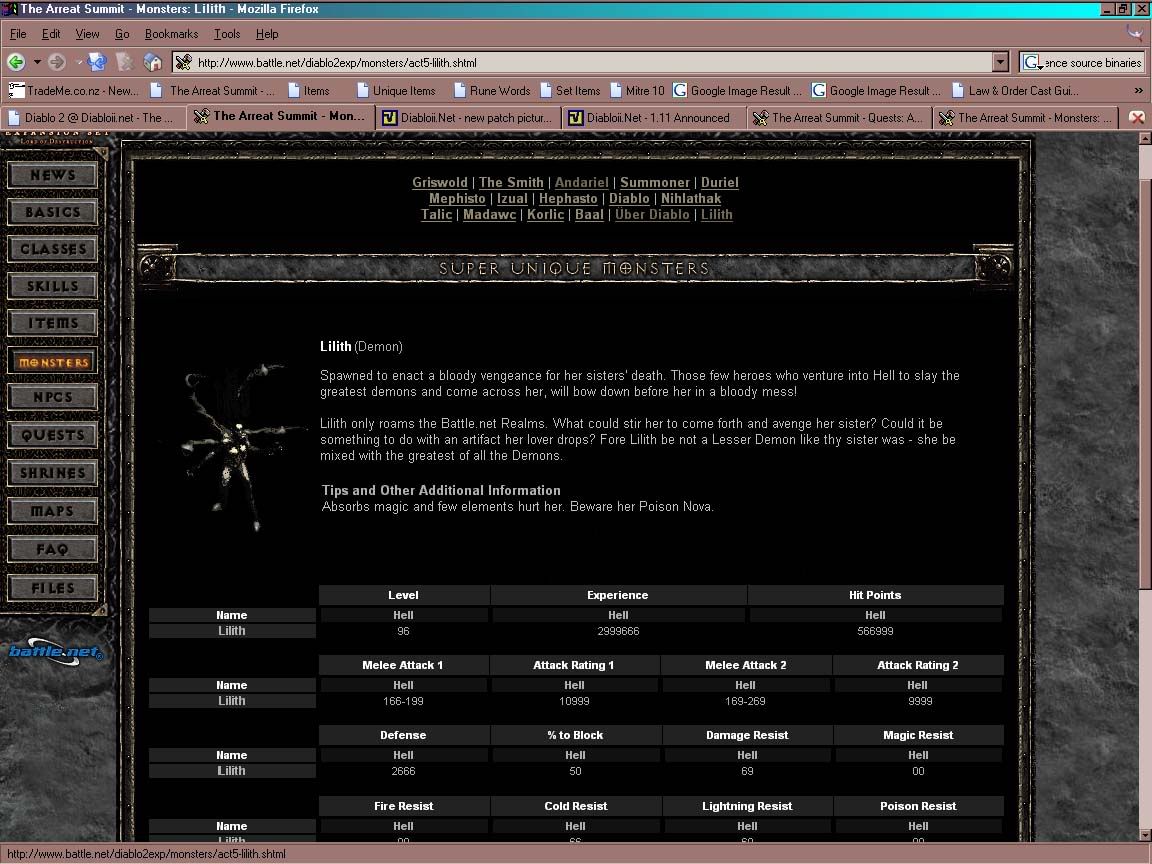Viewport: 1152px width, 864px height.
Task: Click the Google search box text field
Action: [1093, 62]
